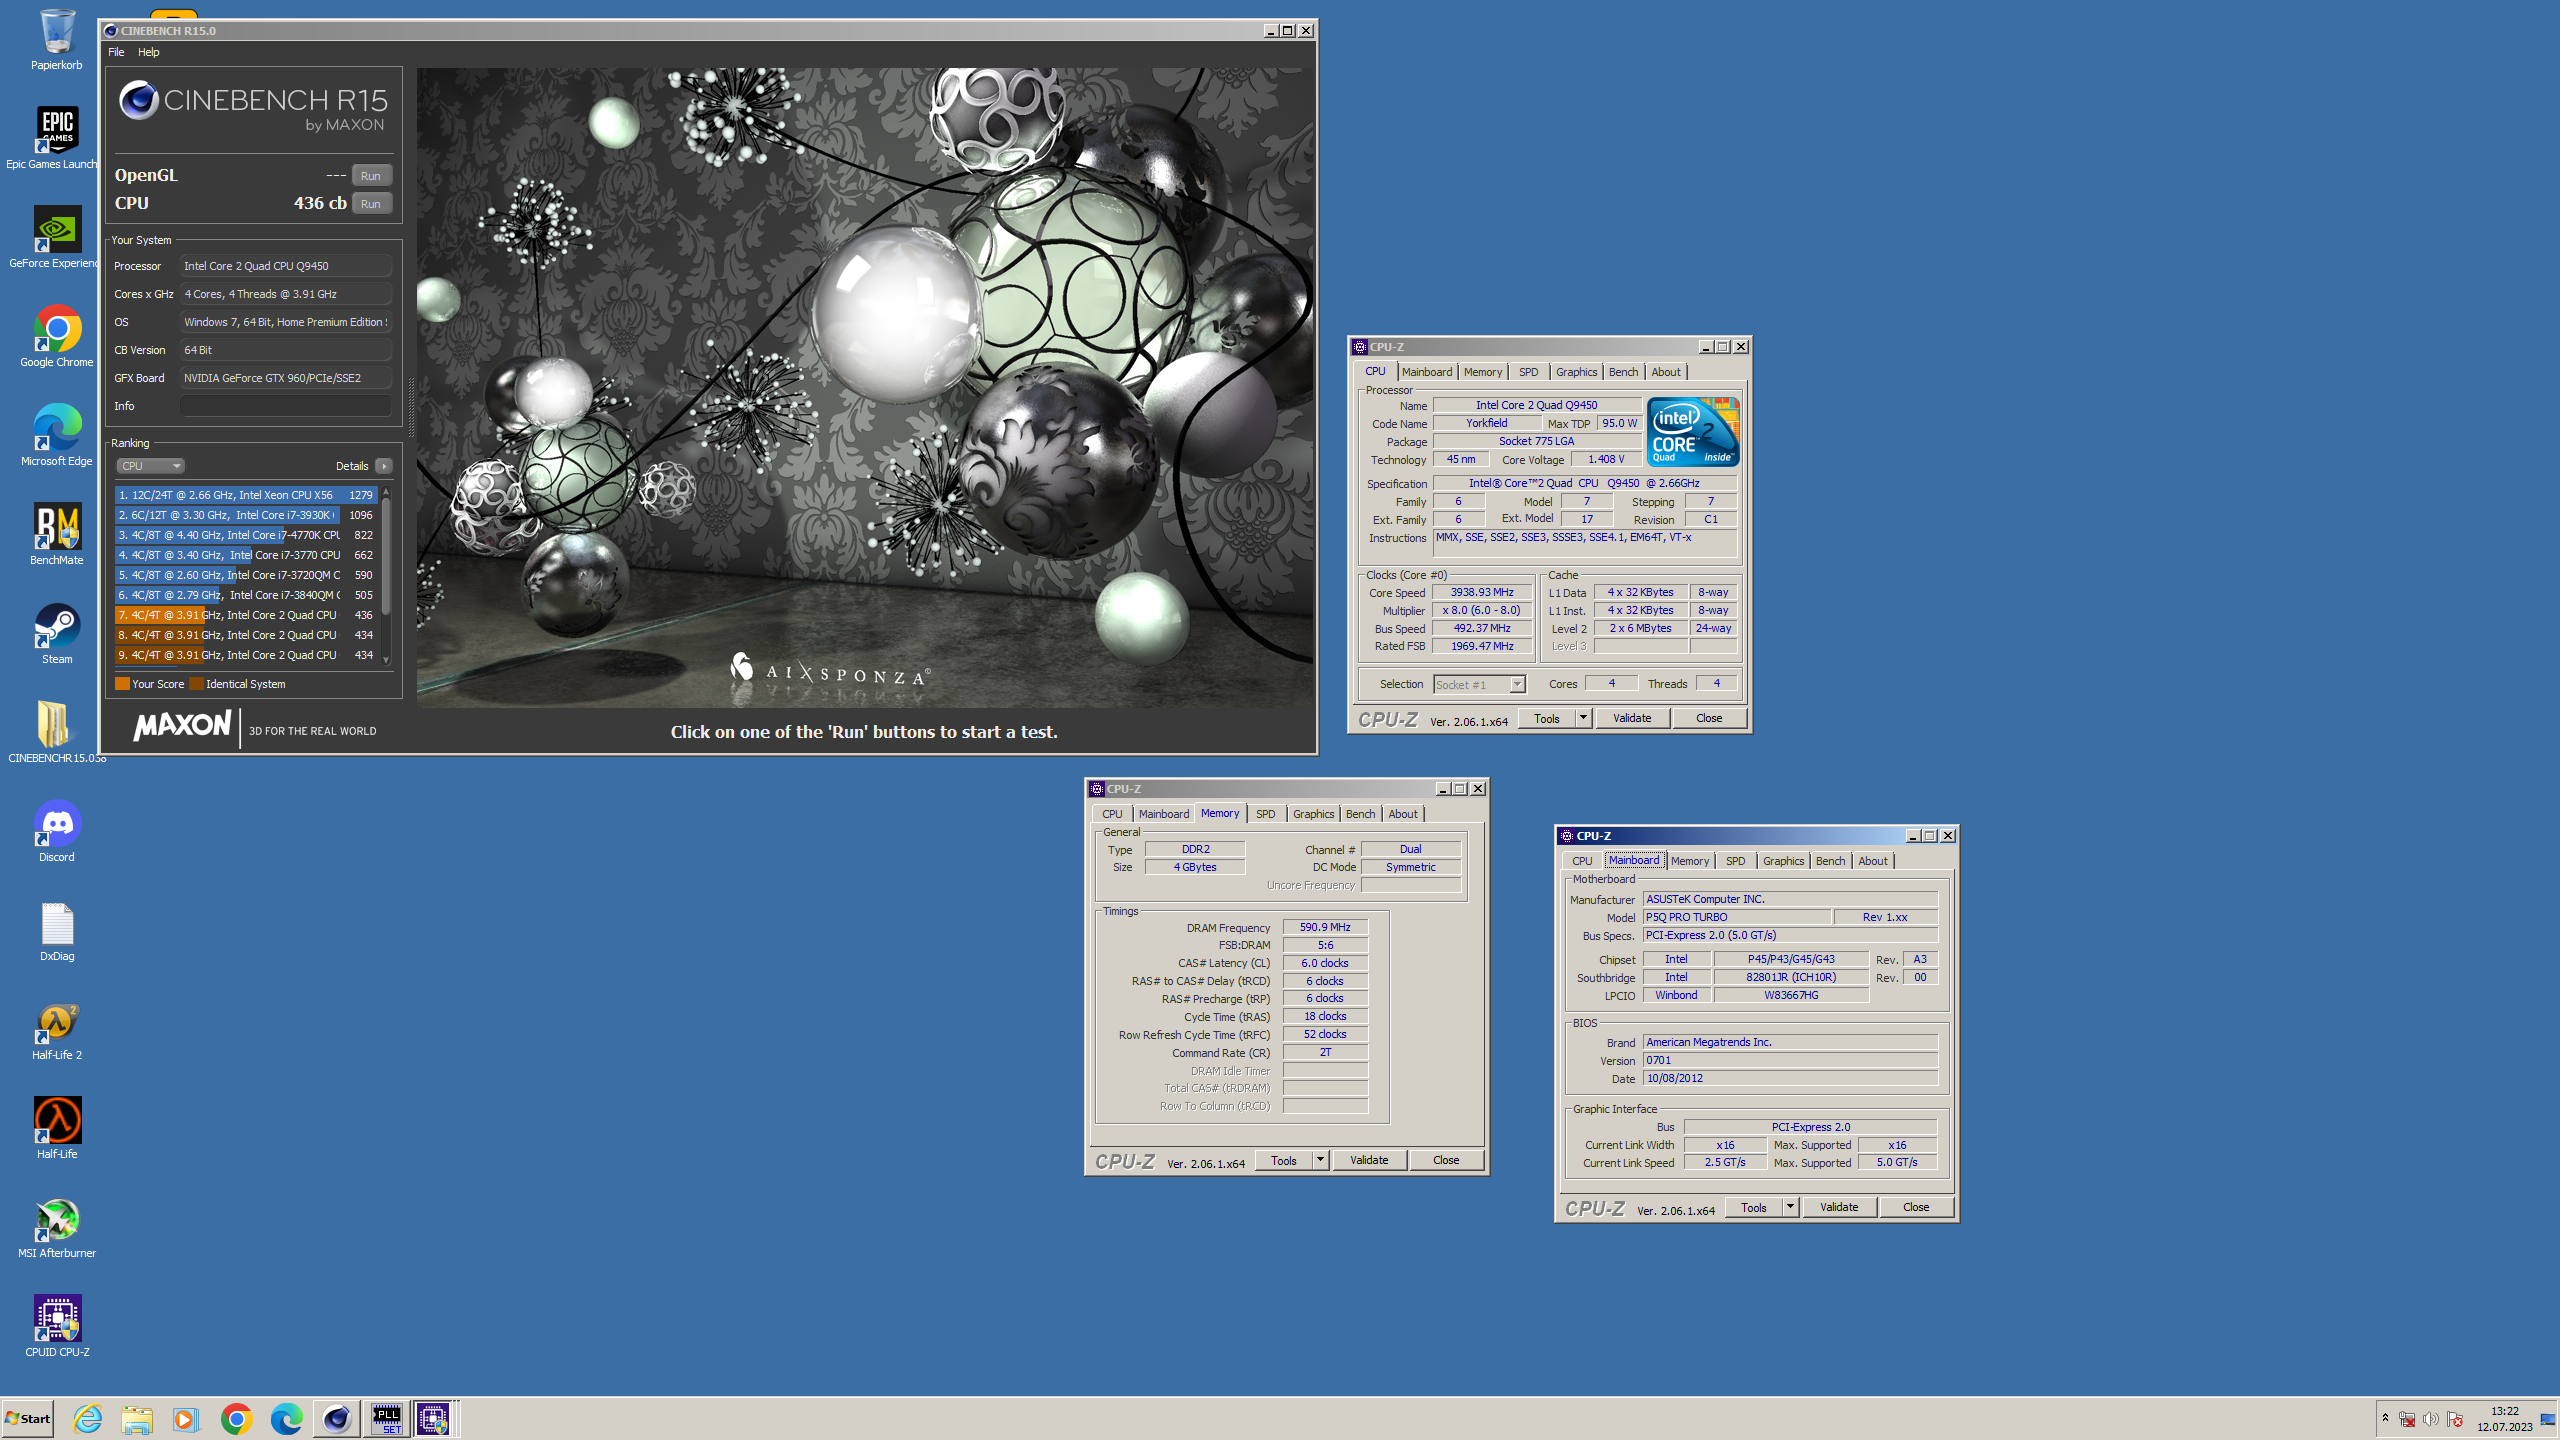Show hidden system tray icons
Image resolution: width=2560 pixels, height=1440 pixels.
click(2385, 1418)
